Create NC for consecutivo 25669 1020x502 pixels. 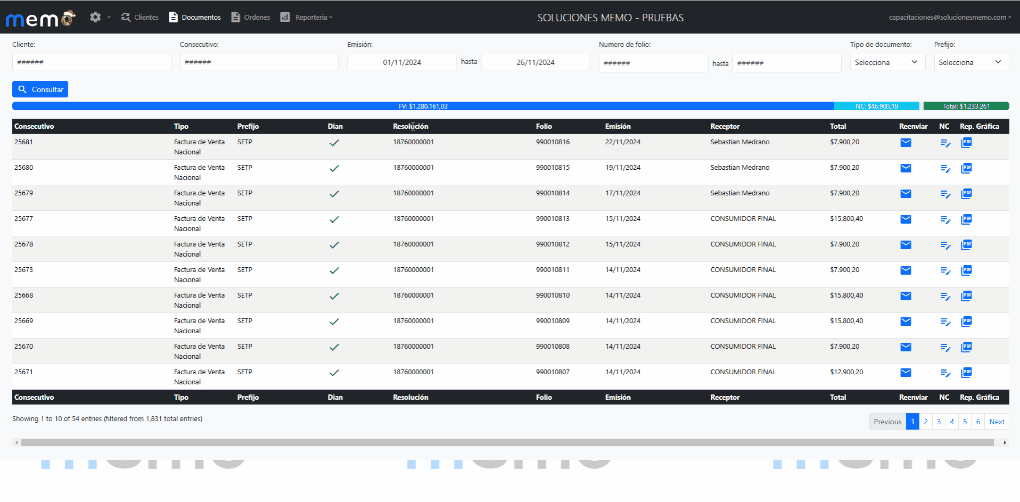[x=945, y=322]
